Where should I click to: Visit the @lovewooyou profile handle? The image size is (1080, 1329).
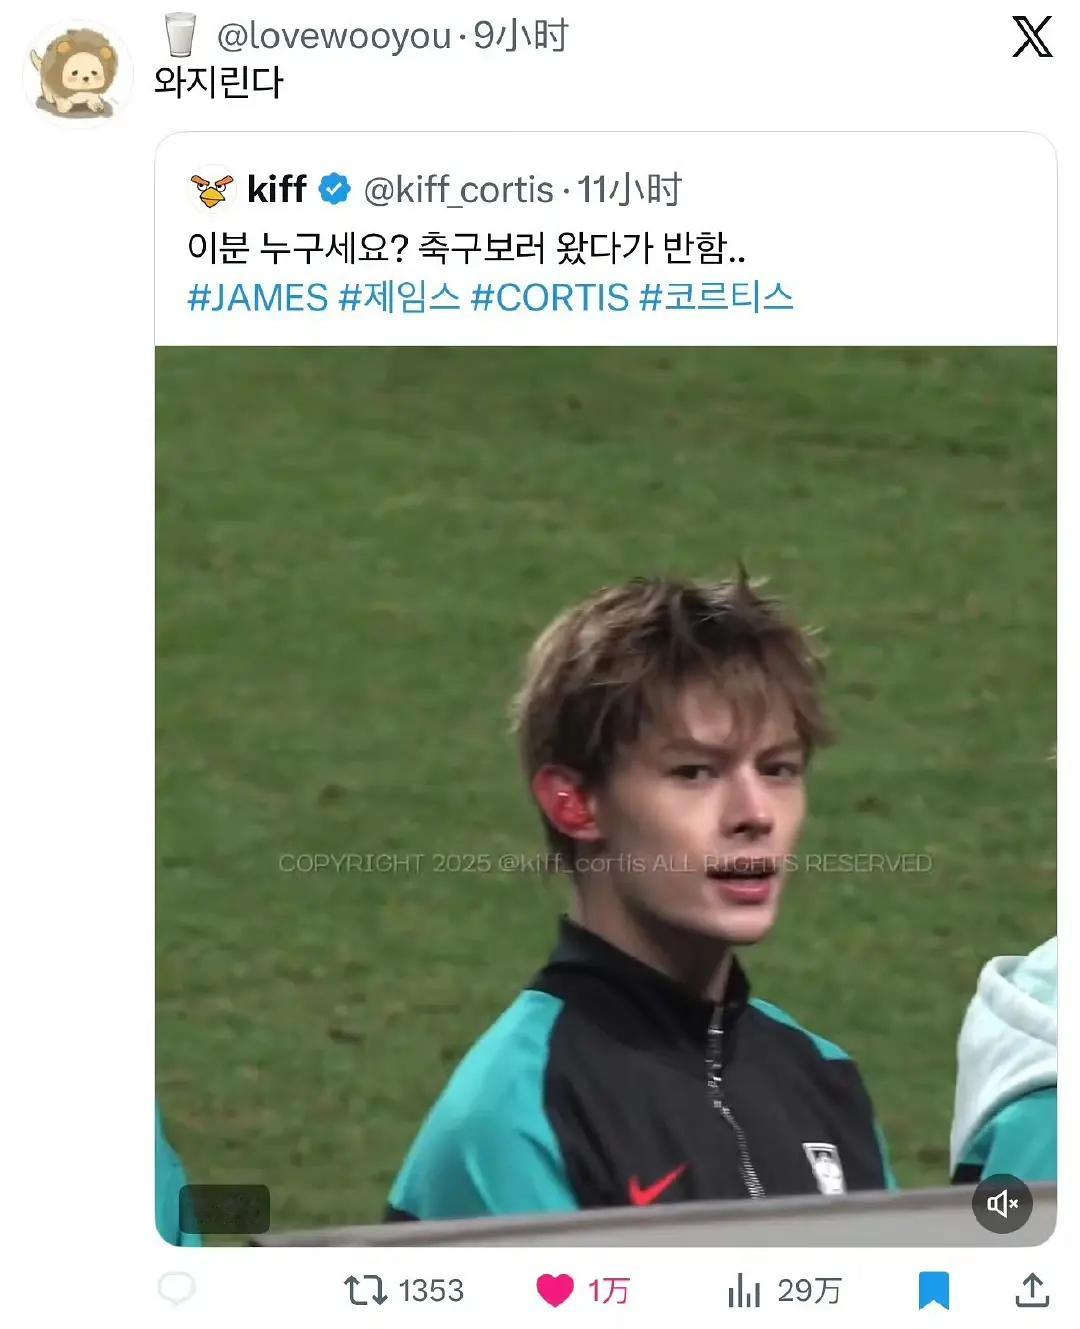point(334,37)
